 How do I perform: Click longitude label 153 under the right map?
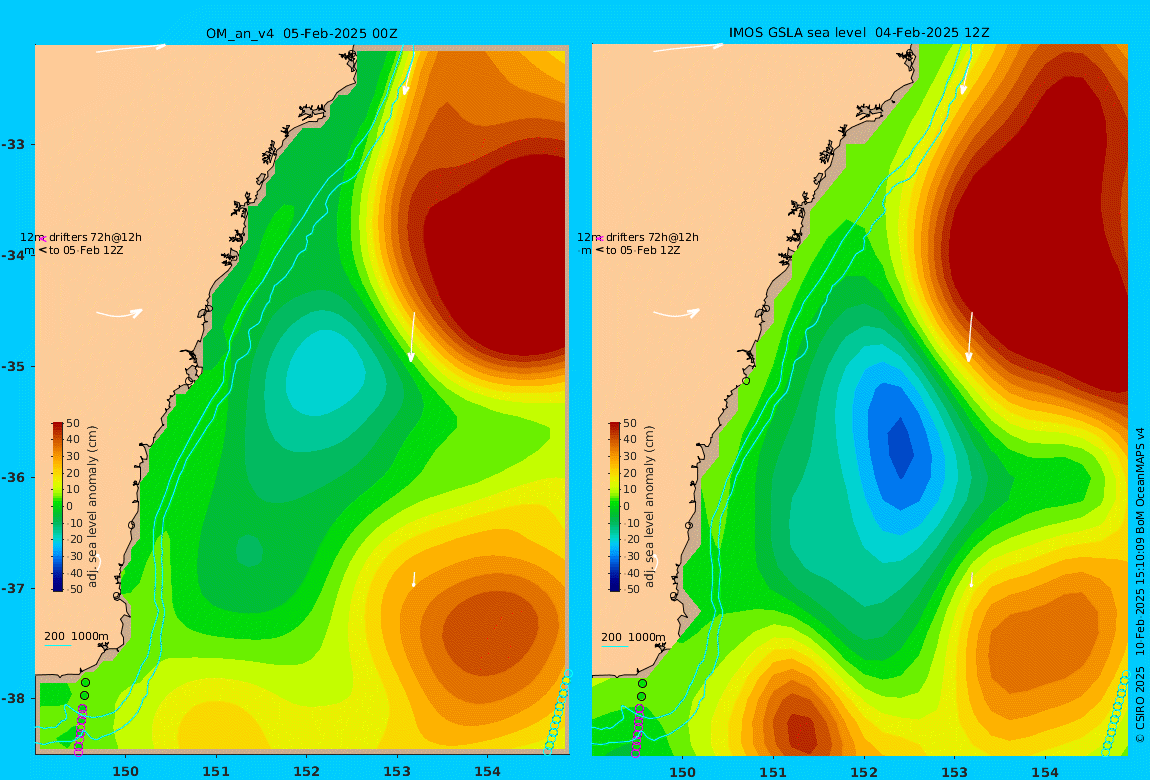coord(954,772)
